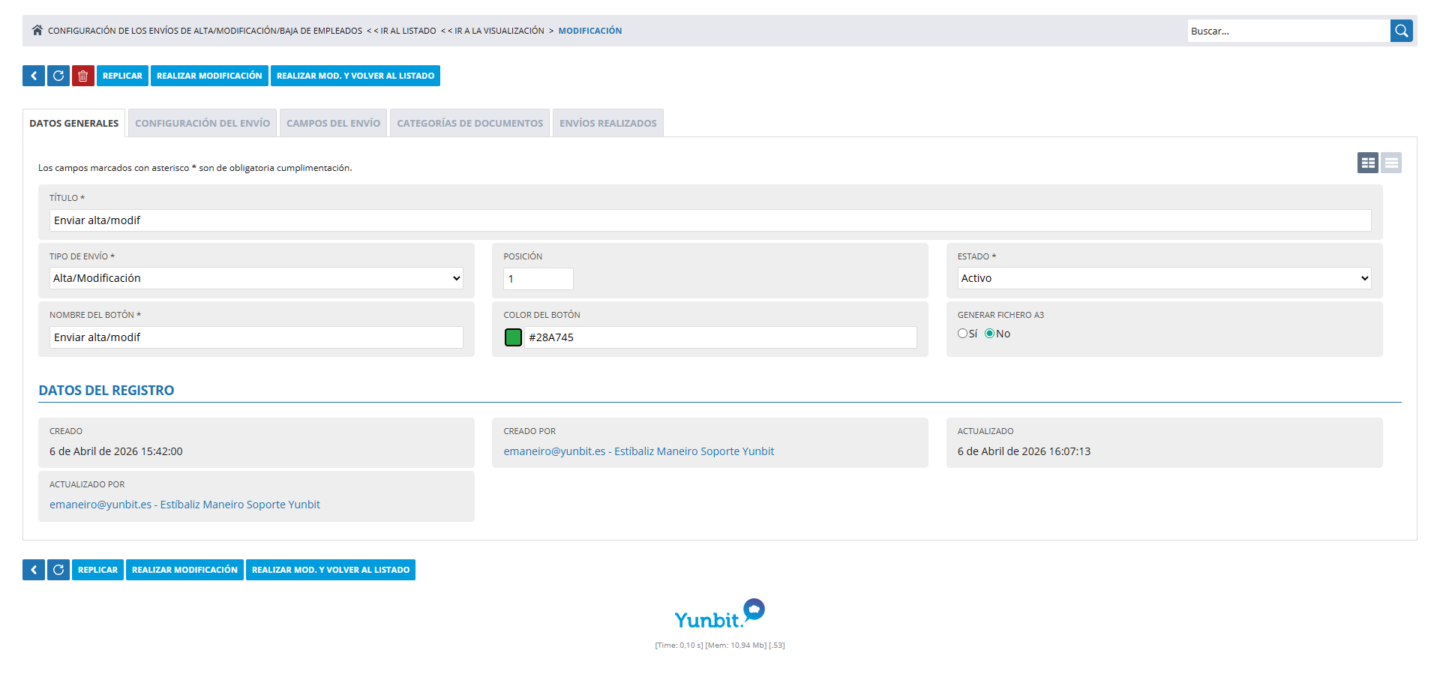The width and height of the screenshot is (1440, 683).
Task: Click the search magnifier button
Action: [x=1401, y=31]
